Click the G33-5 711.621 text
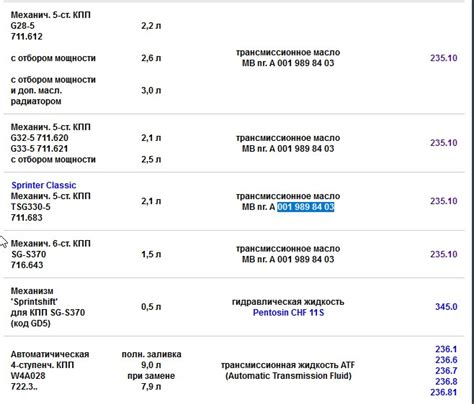Screen dimensions: 474x404 (39, 149)
